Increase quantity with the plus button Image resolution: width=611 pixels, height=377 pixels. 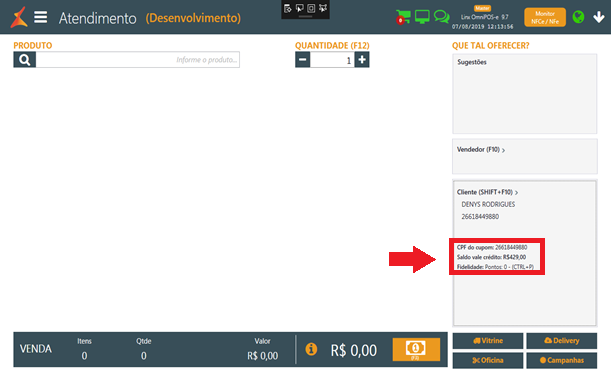click(x=362, y=60)
